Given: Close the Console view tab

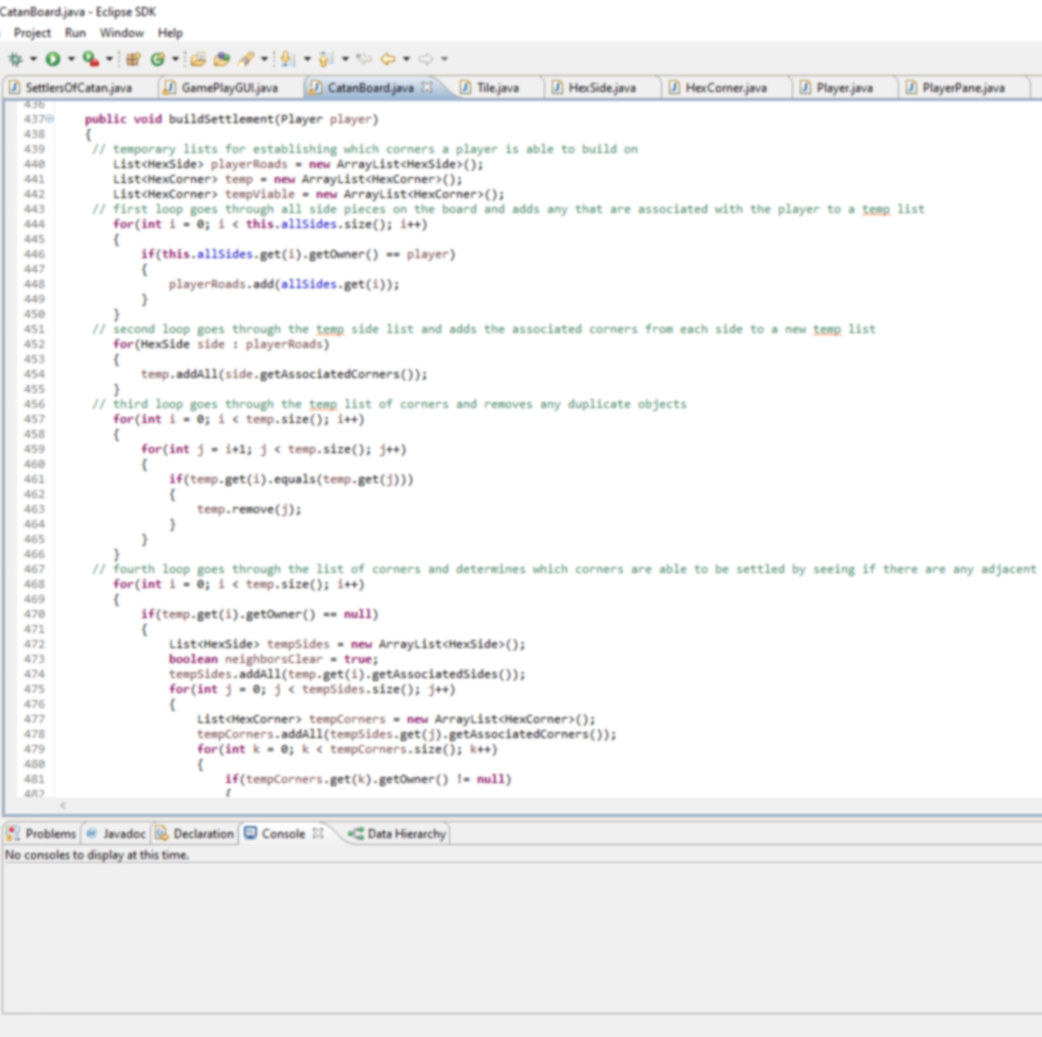Looking at the screenshot, I should [x=318, y=833].
